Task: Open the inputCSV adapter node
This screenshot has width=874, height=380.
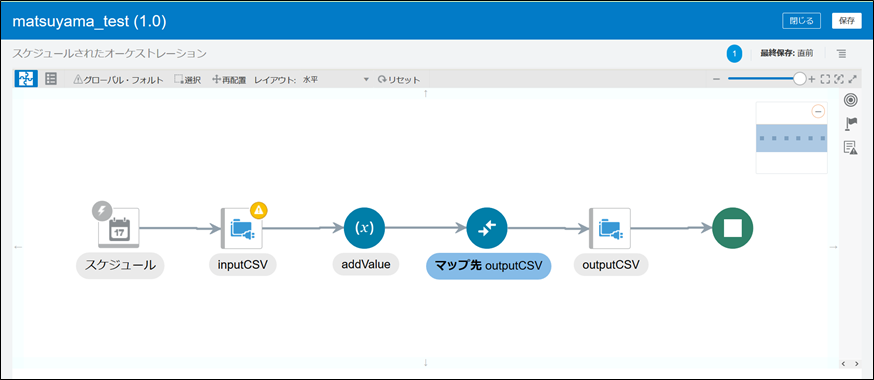Action: pos(242,227)
